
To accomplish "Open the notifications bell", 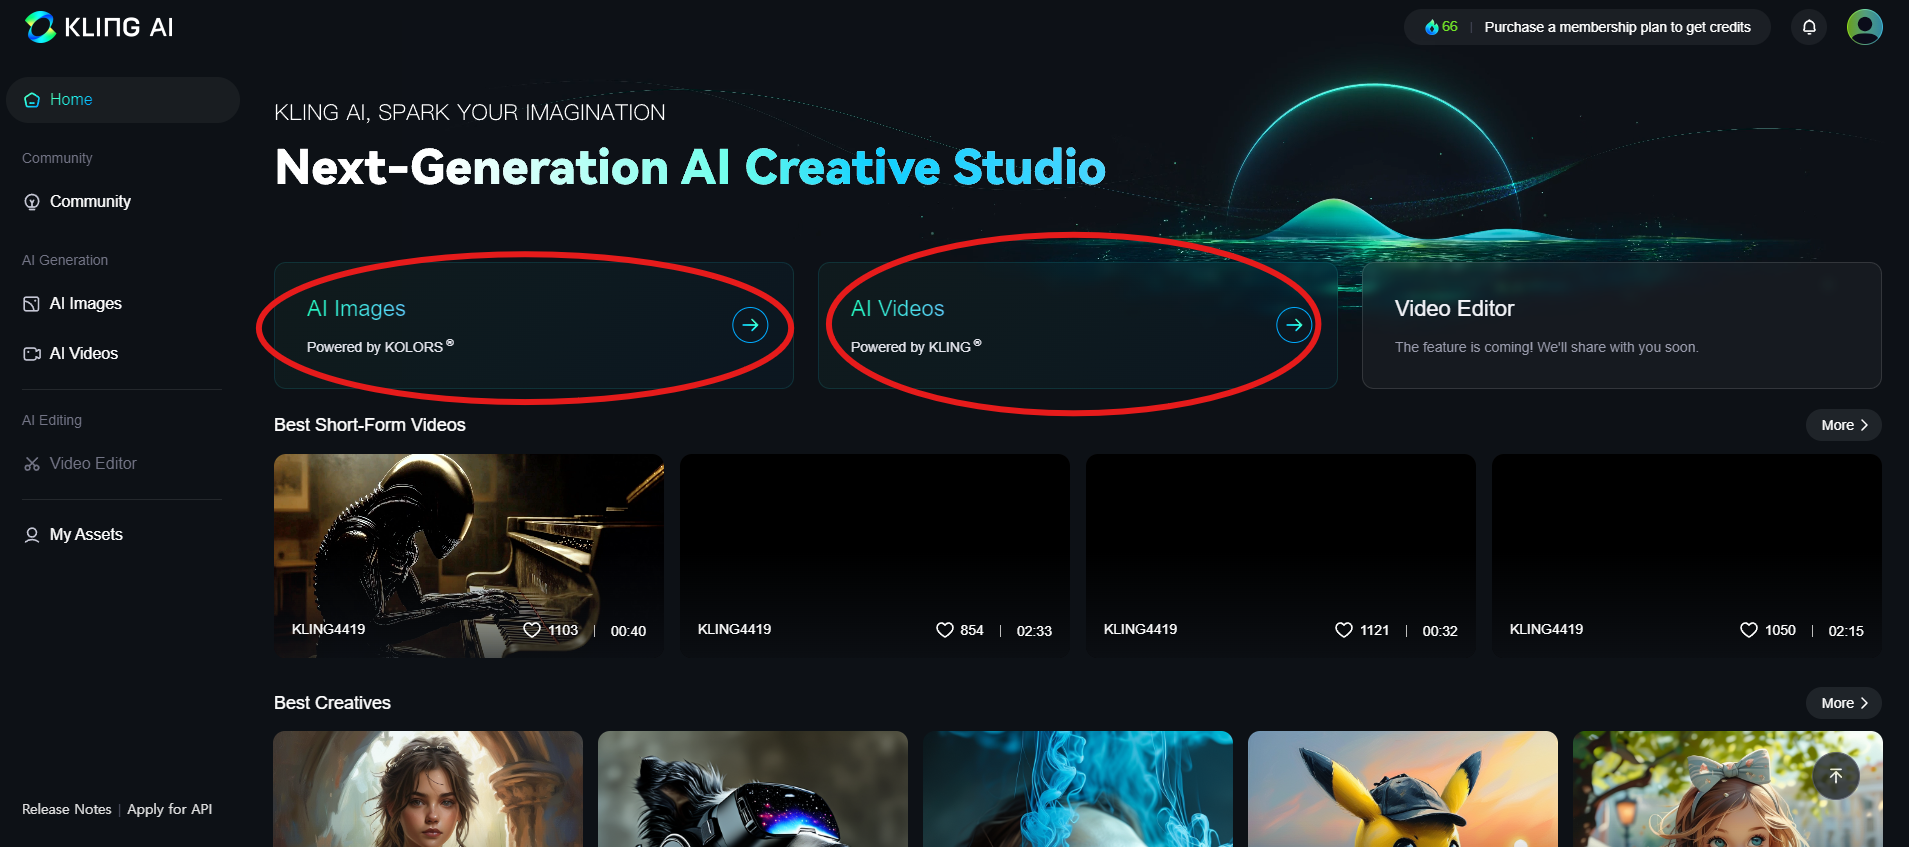I will (x=1809, y=27).
